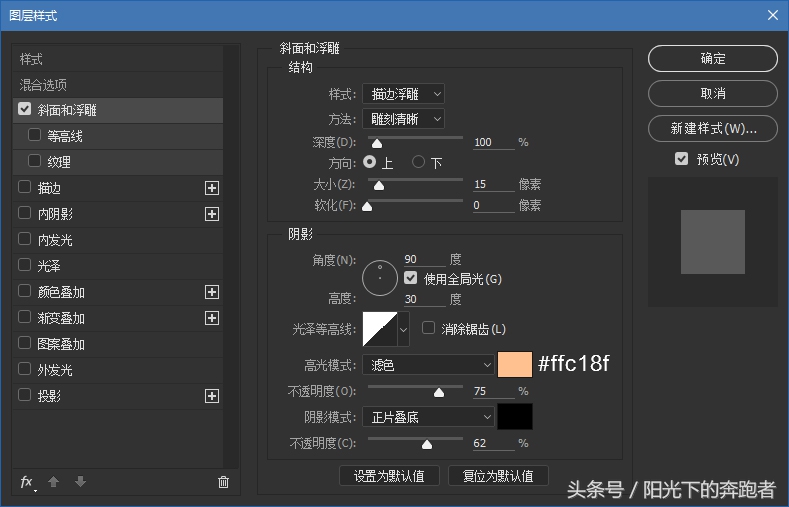The height and width of the screenshot is (507, 789).
Task: Click the 高度 field showing 30
Action: click(425, 299)
